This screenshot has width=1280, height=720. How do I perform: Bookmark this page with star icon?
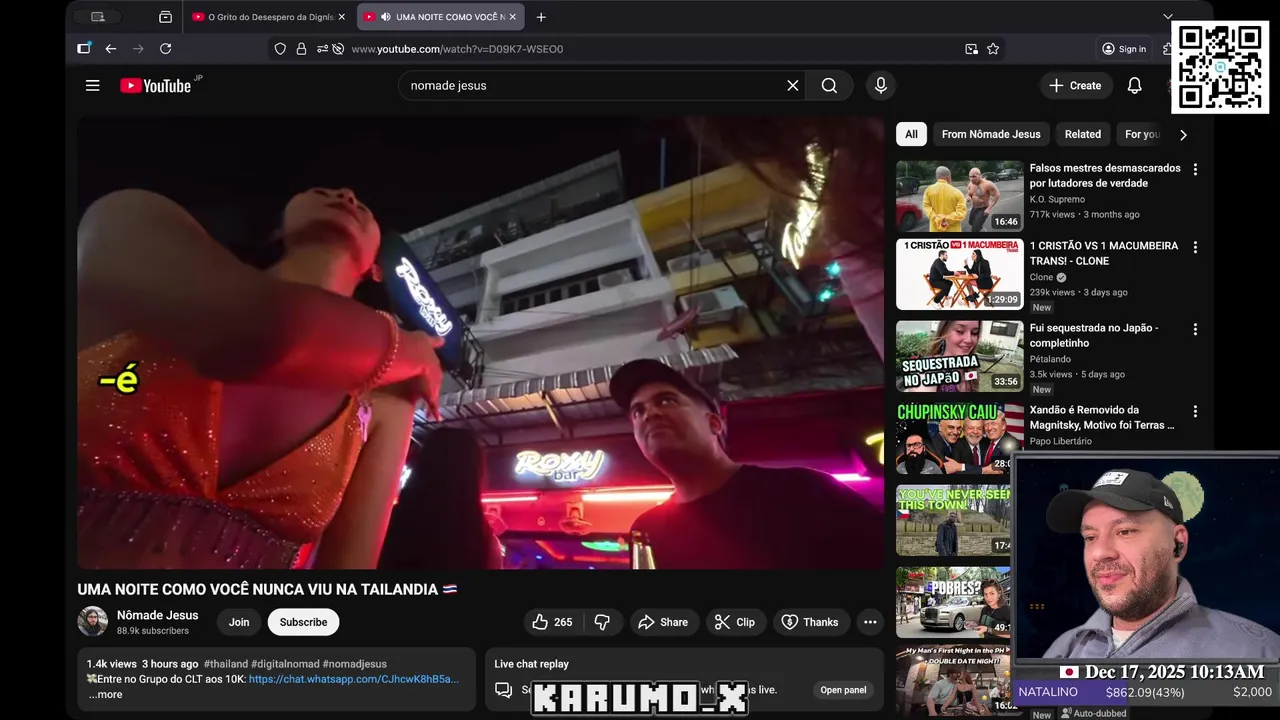[993, 49]
